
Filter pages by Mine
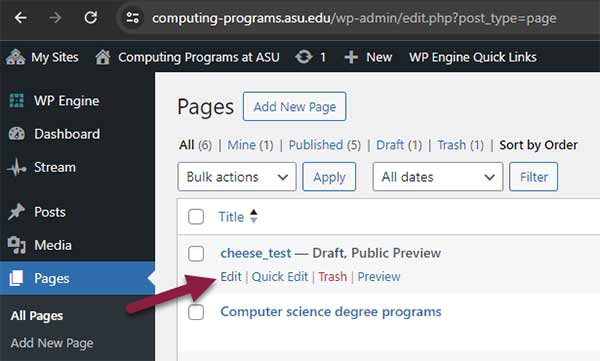[x=241, y=145]
